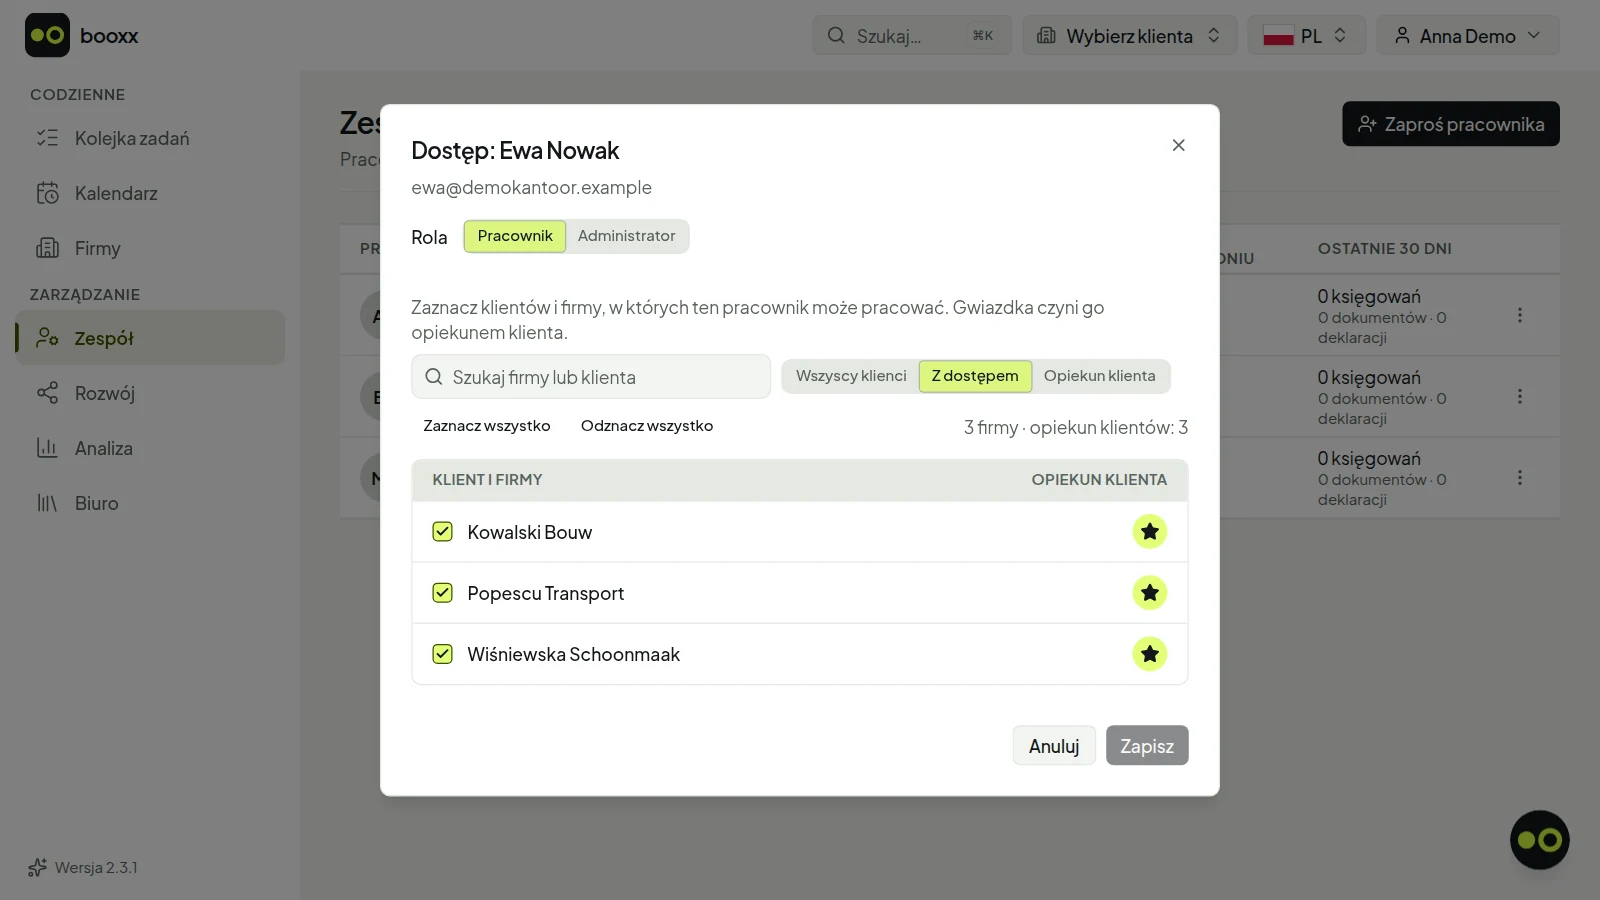Open Analiza section
This screenshot has width=1600, height=900.
[x=150, y=448]
